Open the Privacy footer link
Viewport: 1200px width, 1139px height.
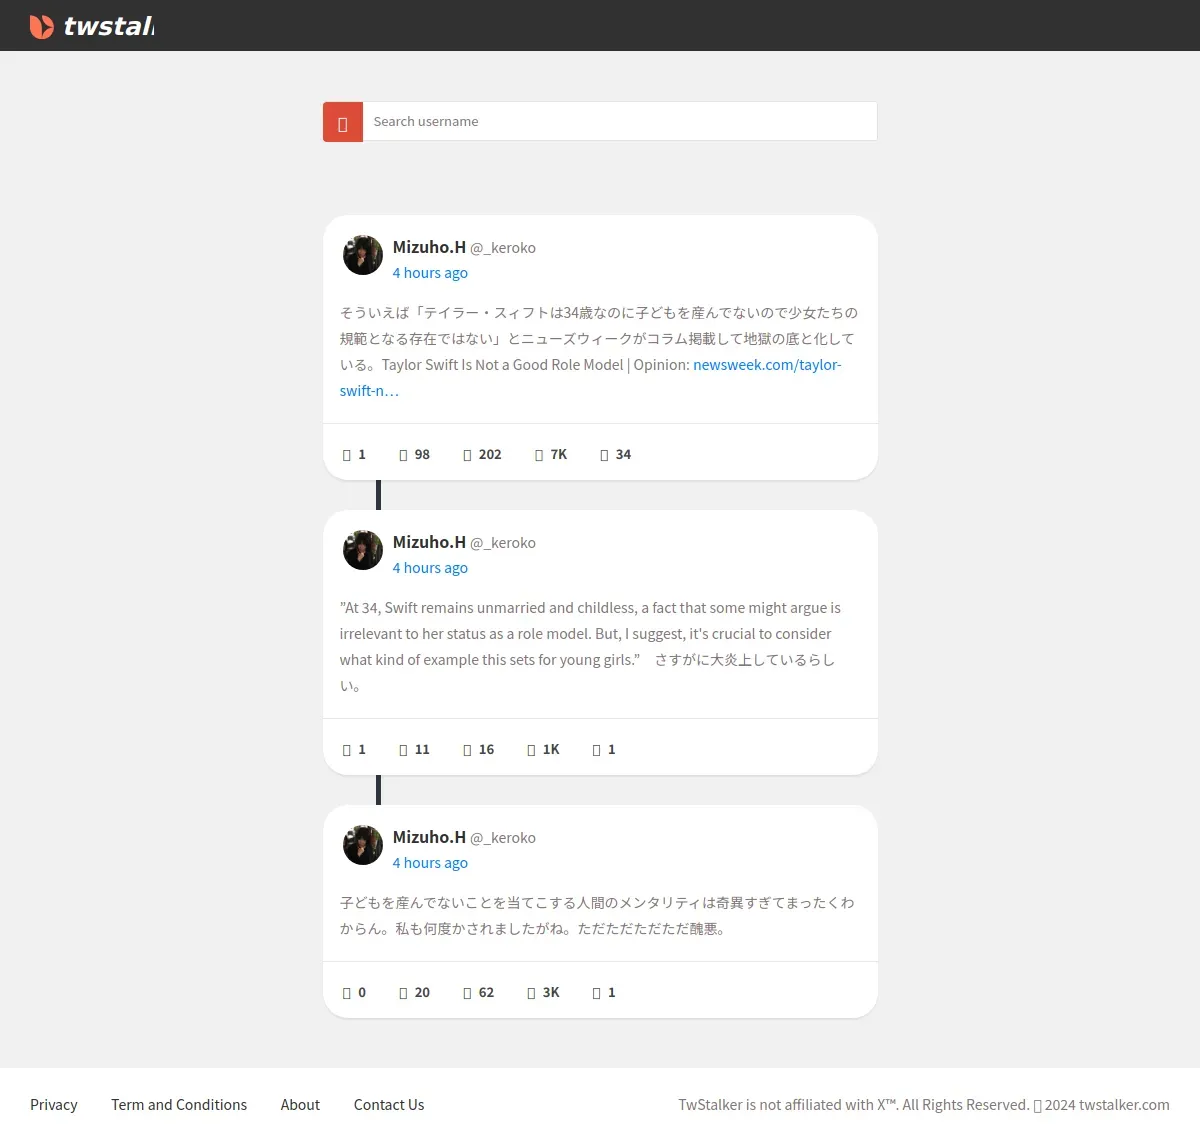54,1104
